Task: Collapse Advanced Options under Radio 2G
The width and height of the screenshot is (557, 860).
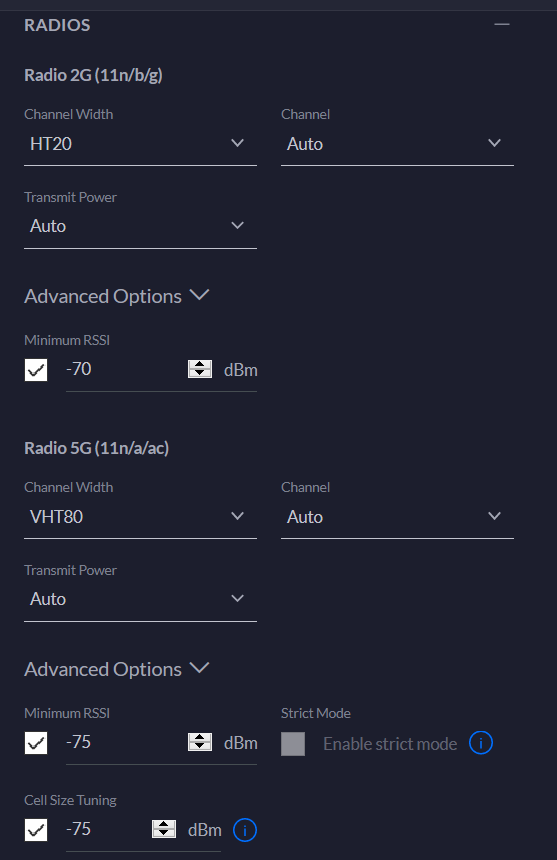Action: point(117,296)
